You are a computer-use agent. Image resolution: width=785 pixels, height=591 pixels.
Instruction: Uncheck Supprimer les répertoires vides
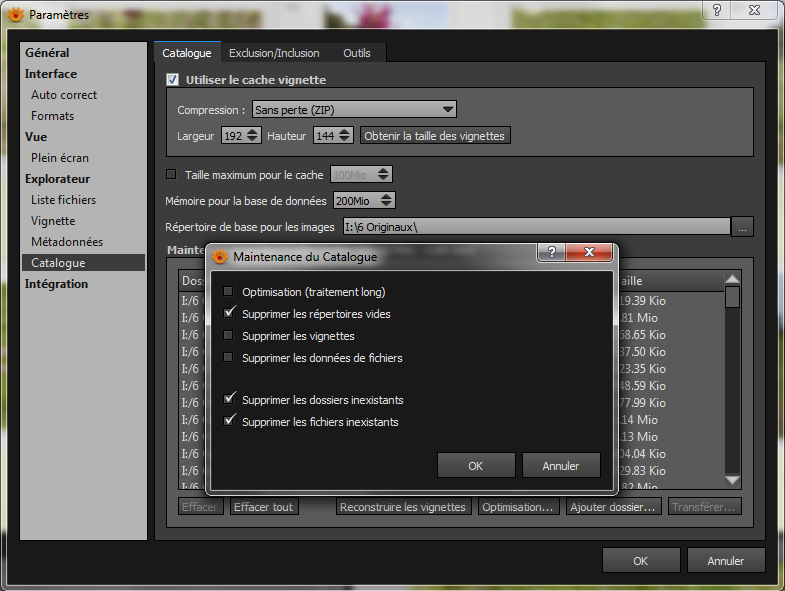pos(228,314)
